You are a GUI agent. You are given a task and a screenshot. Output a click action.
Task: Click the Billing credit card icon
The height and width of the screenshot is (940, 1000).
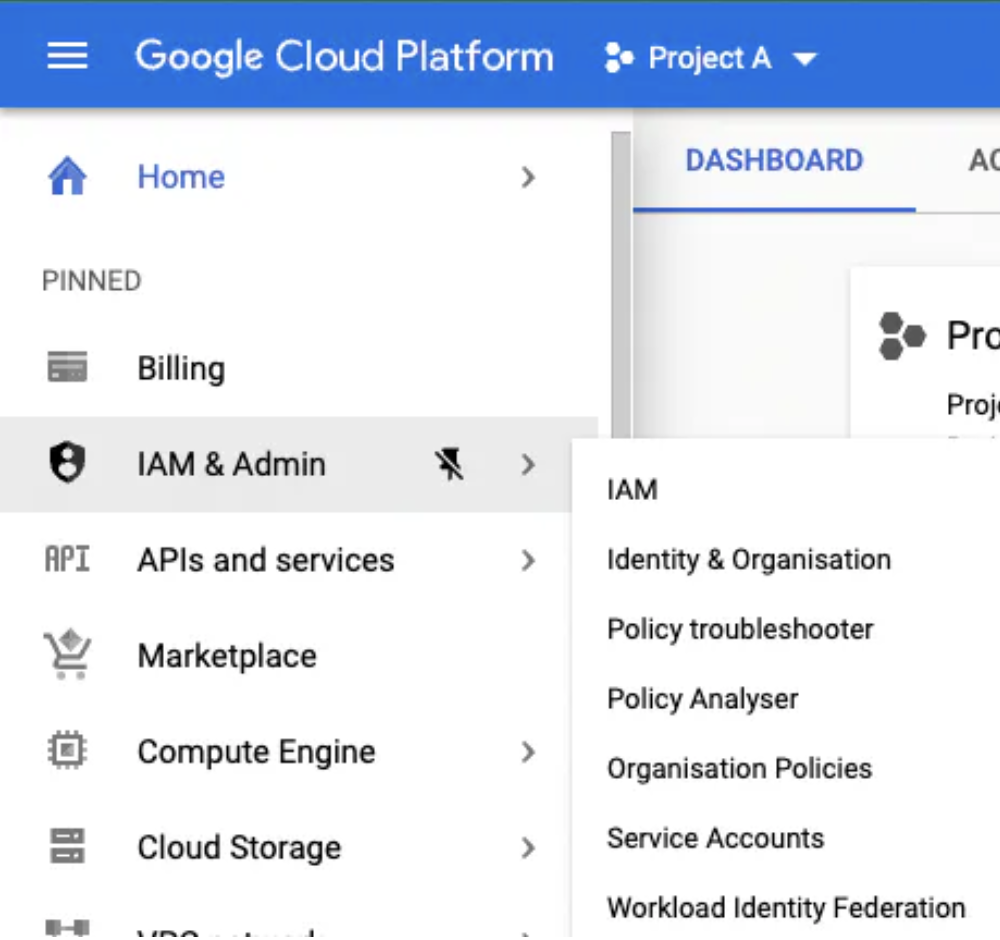pyautogui.click(x=67, y=368)
